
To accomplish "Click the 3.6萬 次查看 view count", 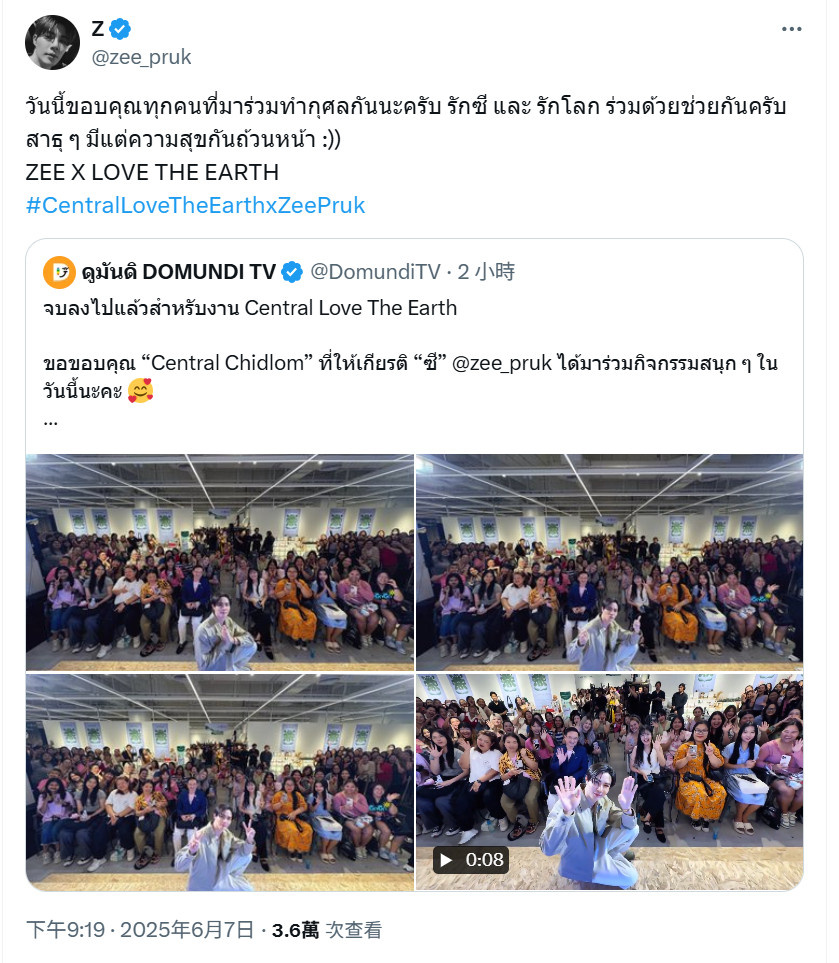I will pyautogui.click(x=327, y=930).
